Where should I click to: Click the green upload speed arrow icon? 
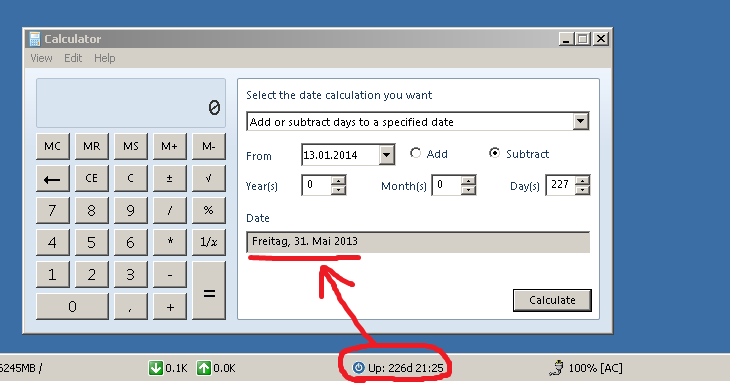204,368
